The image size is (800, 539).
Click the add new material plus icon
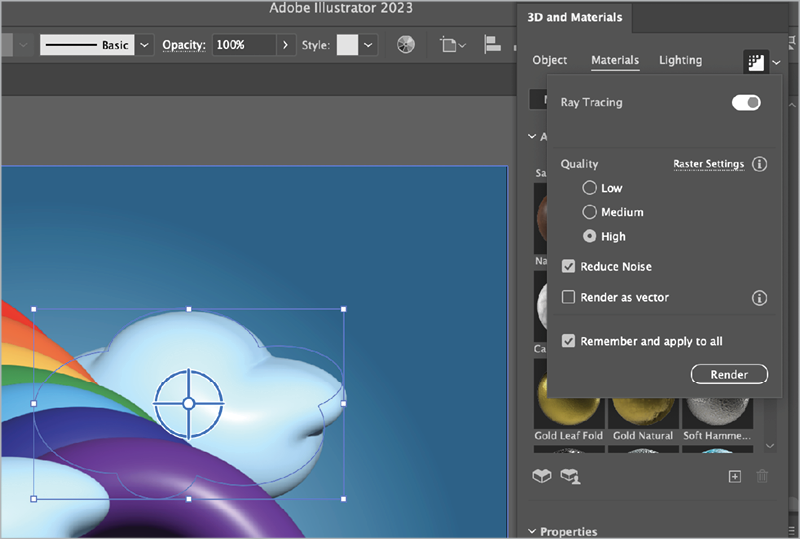[x=735, y=477]
